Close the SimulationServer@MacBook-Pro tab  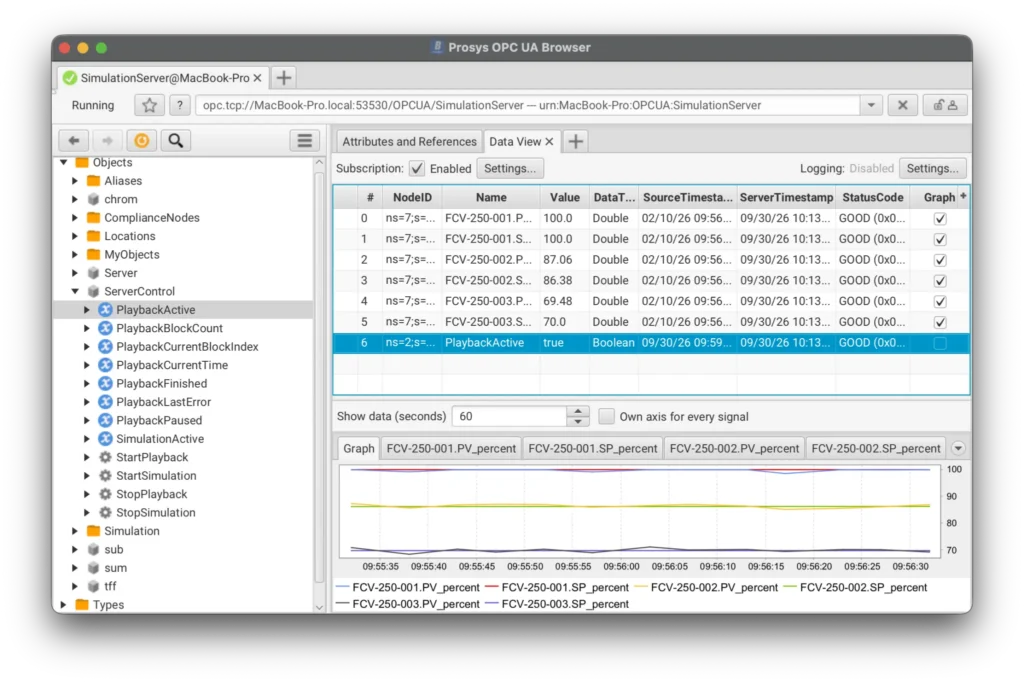257,78
